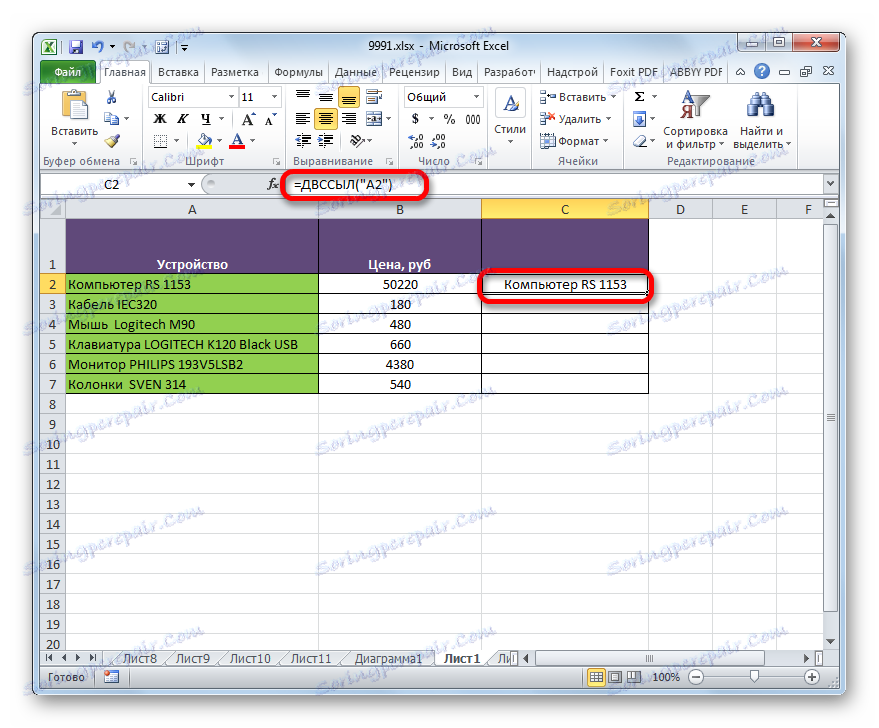Viewport: 879px width, 728px height.
Task: Switch to the Вид ribbon tab
Action: point(461,72)
